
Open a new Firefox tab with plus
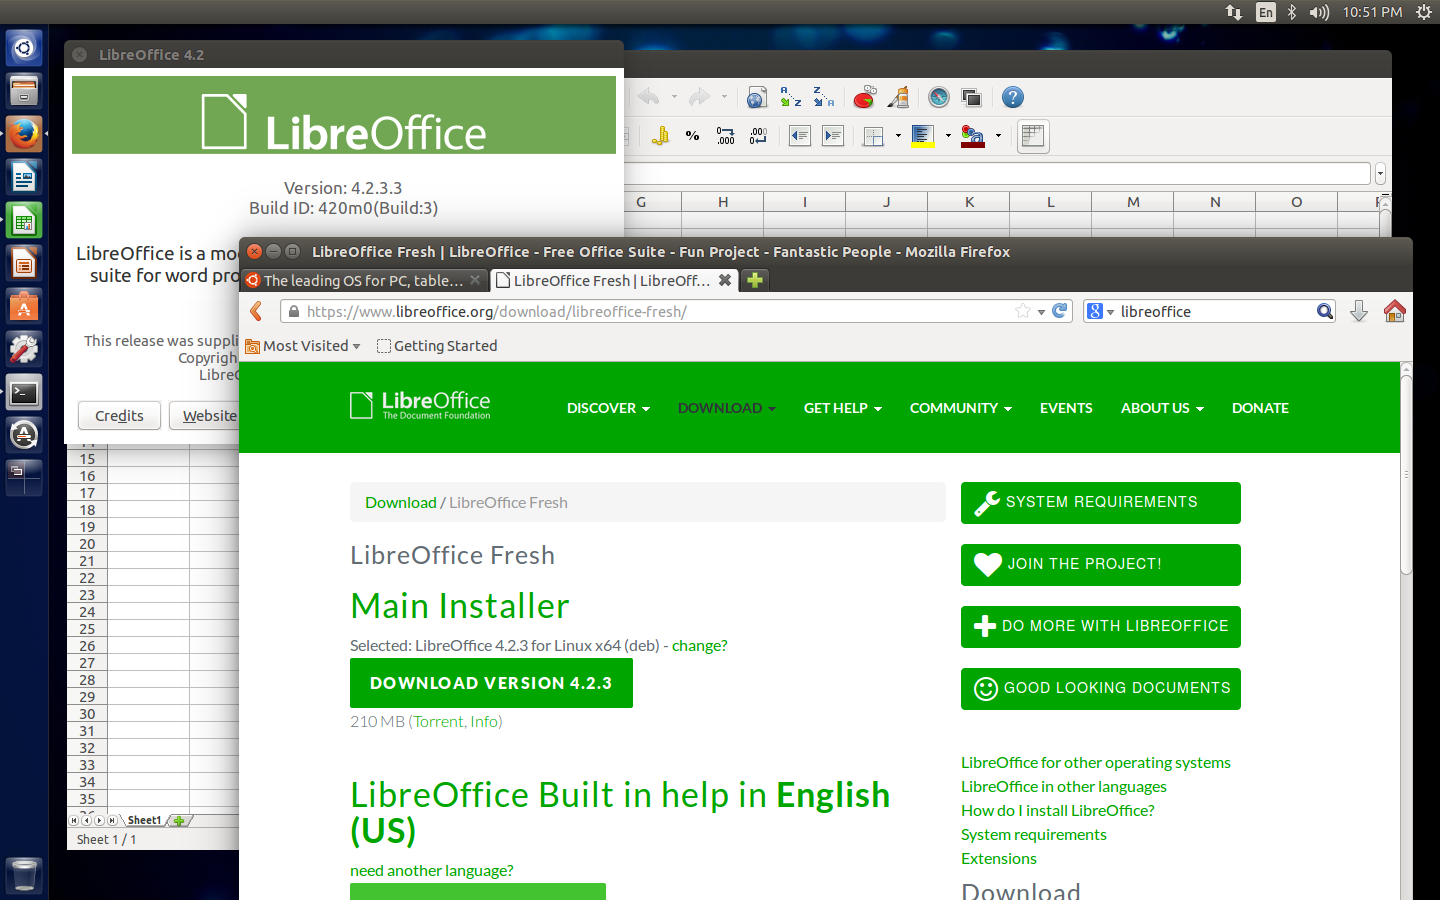pos(755,280)
